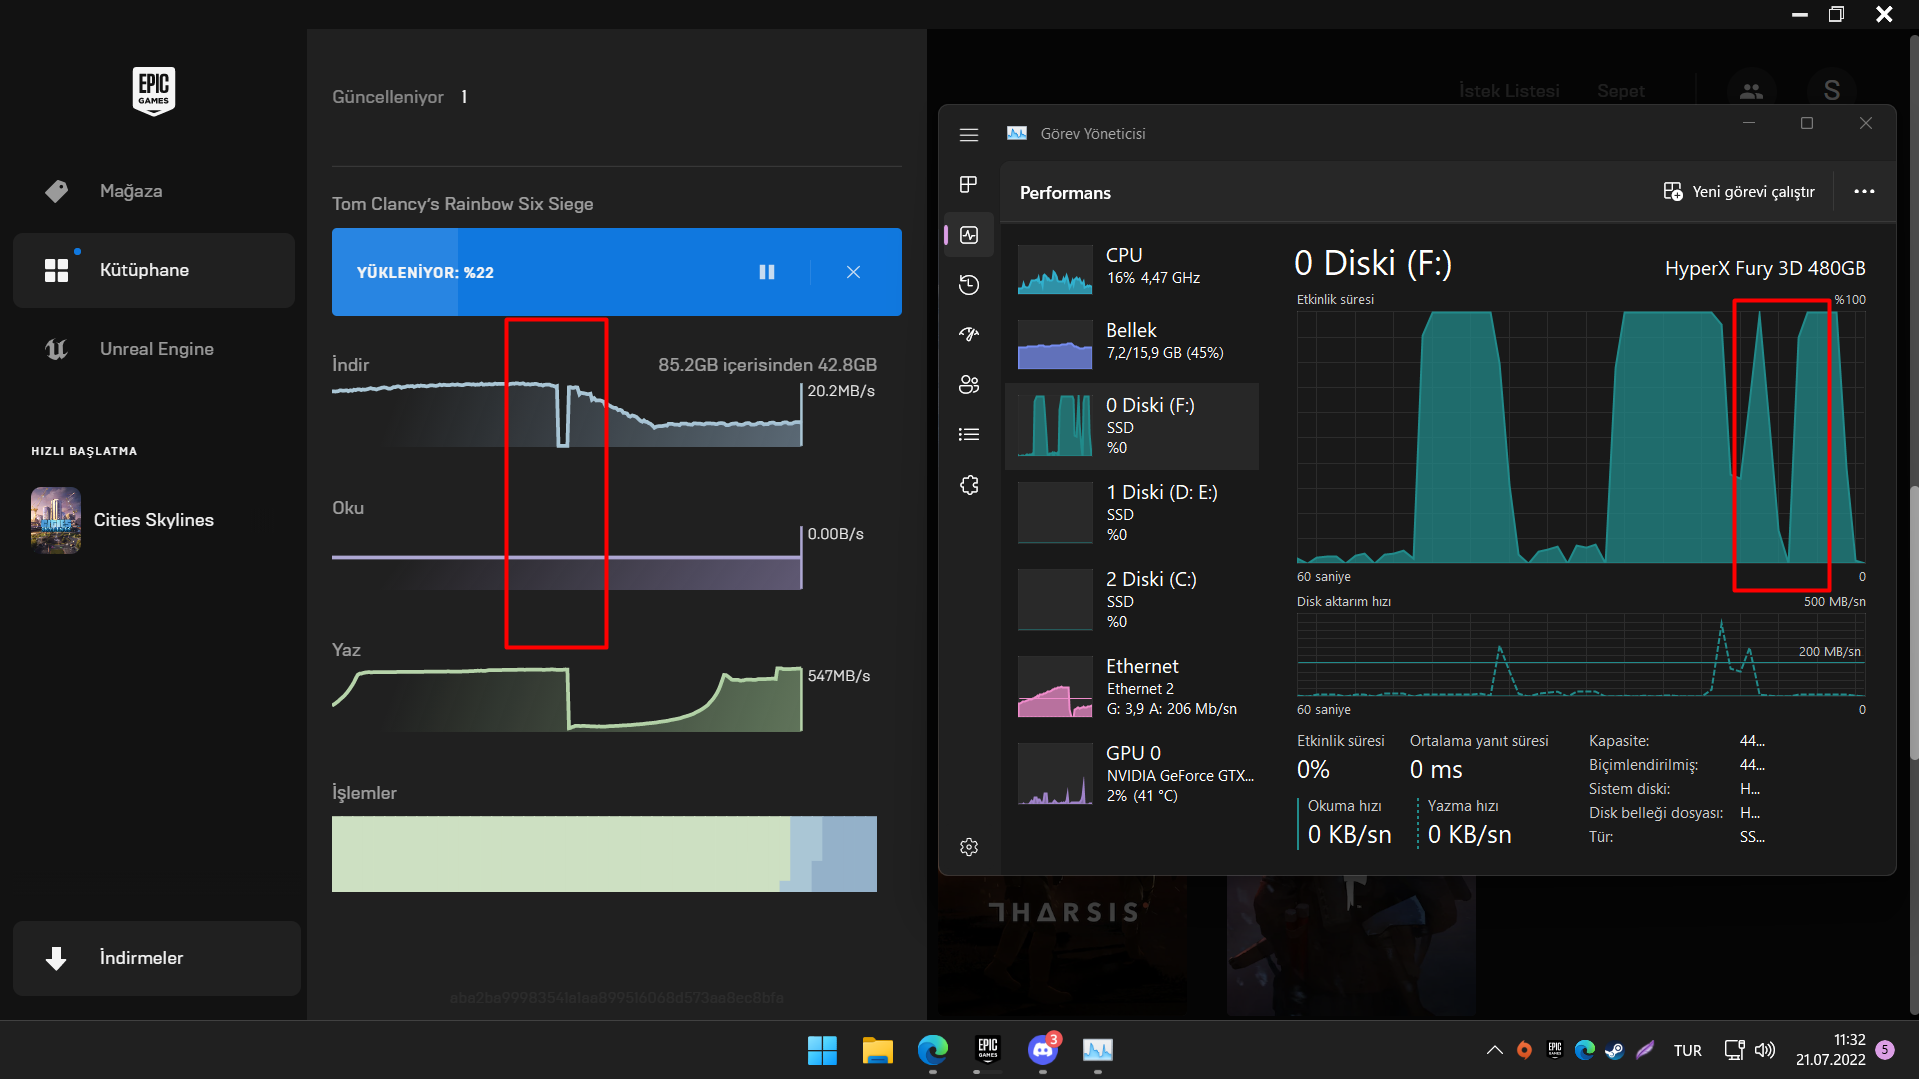Image resolution: width=1919 pixels, height=1079 pixels.
Task: Select CPU performance graph entry
Action: pos(1132,268)
